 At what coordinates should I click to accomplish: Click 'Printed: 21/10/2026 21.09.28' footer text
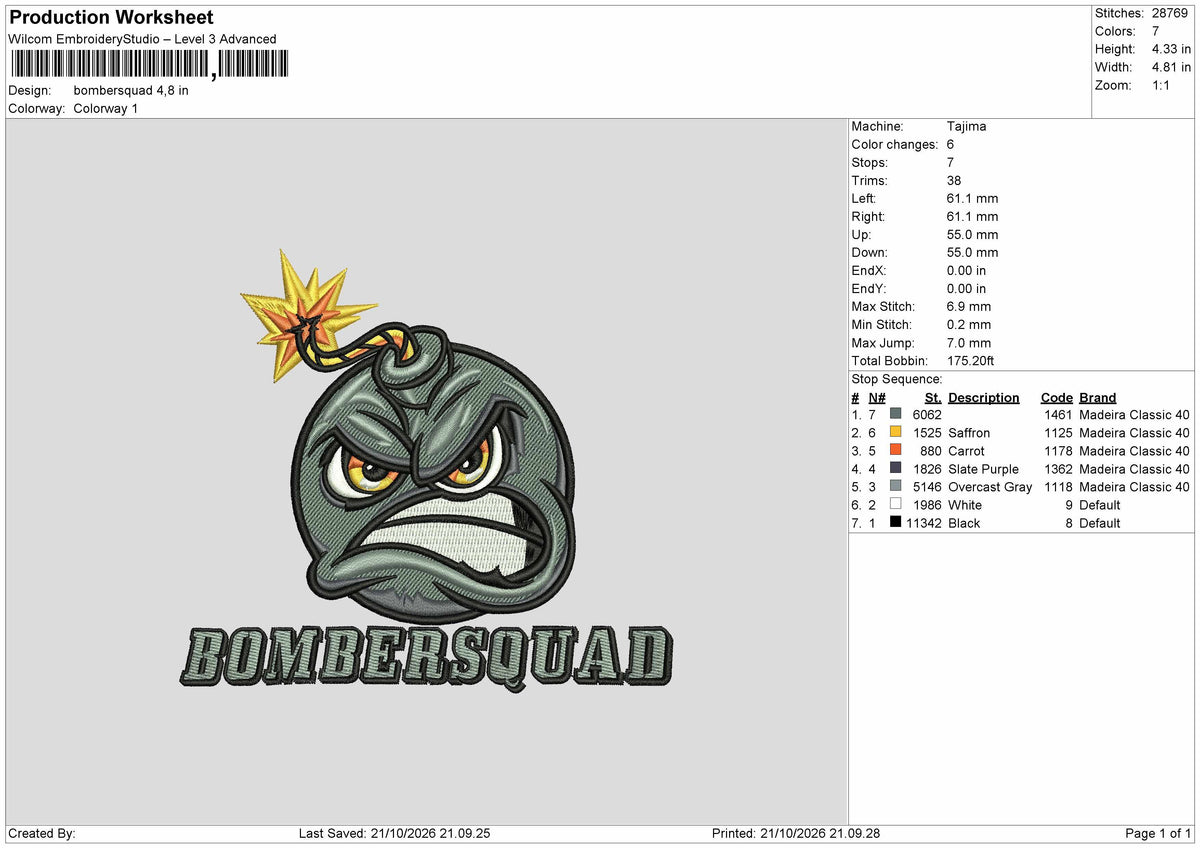[x=796, y=833]
